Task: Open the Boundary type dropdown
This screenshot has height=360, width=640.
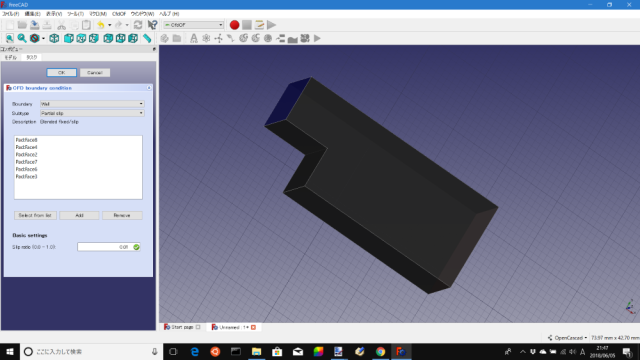Action: click(x=92, y=104)
